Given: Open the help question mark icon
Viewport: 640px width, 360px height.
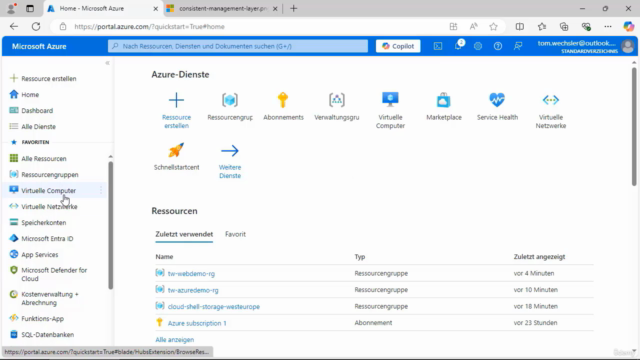Looking at the screenshot, I should (498, 46).
